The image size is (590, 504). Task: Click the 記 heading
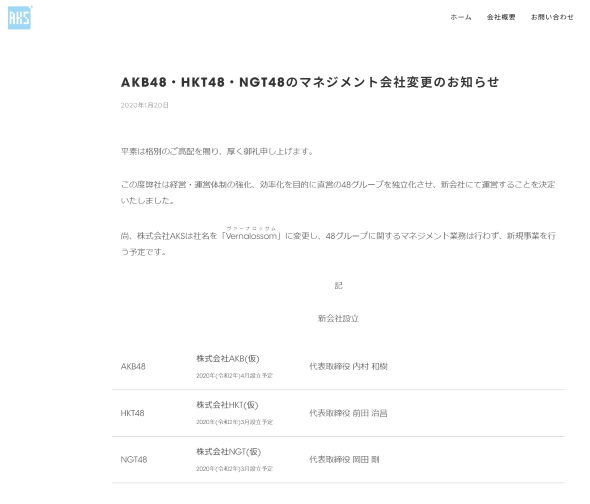[339, 286]
